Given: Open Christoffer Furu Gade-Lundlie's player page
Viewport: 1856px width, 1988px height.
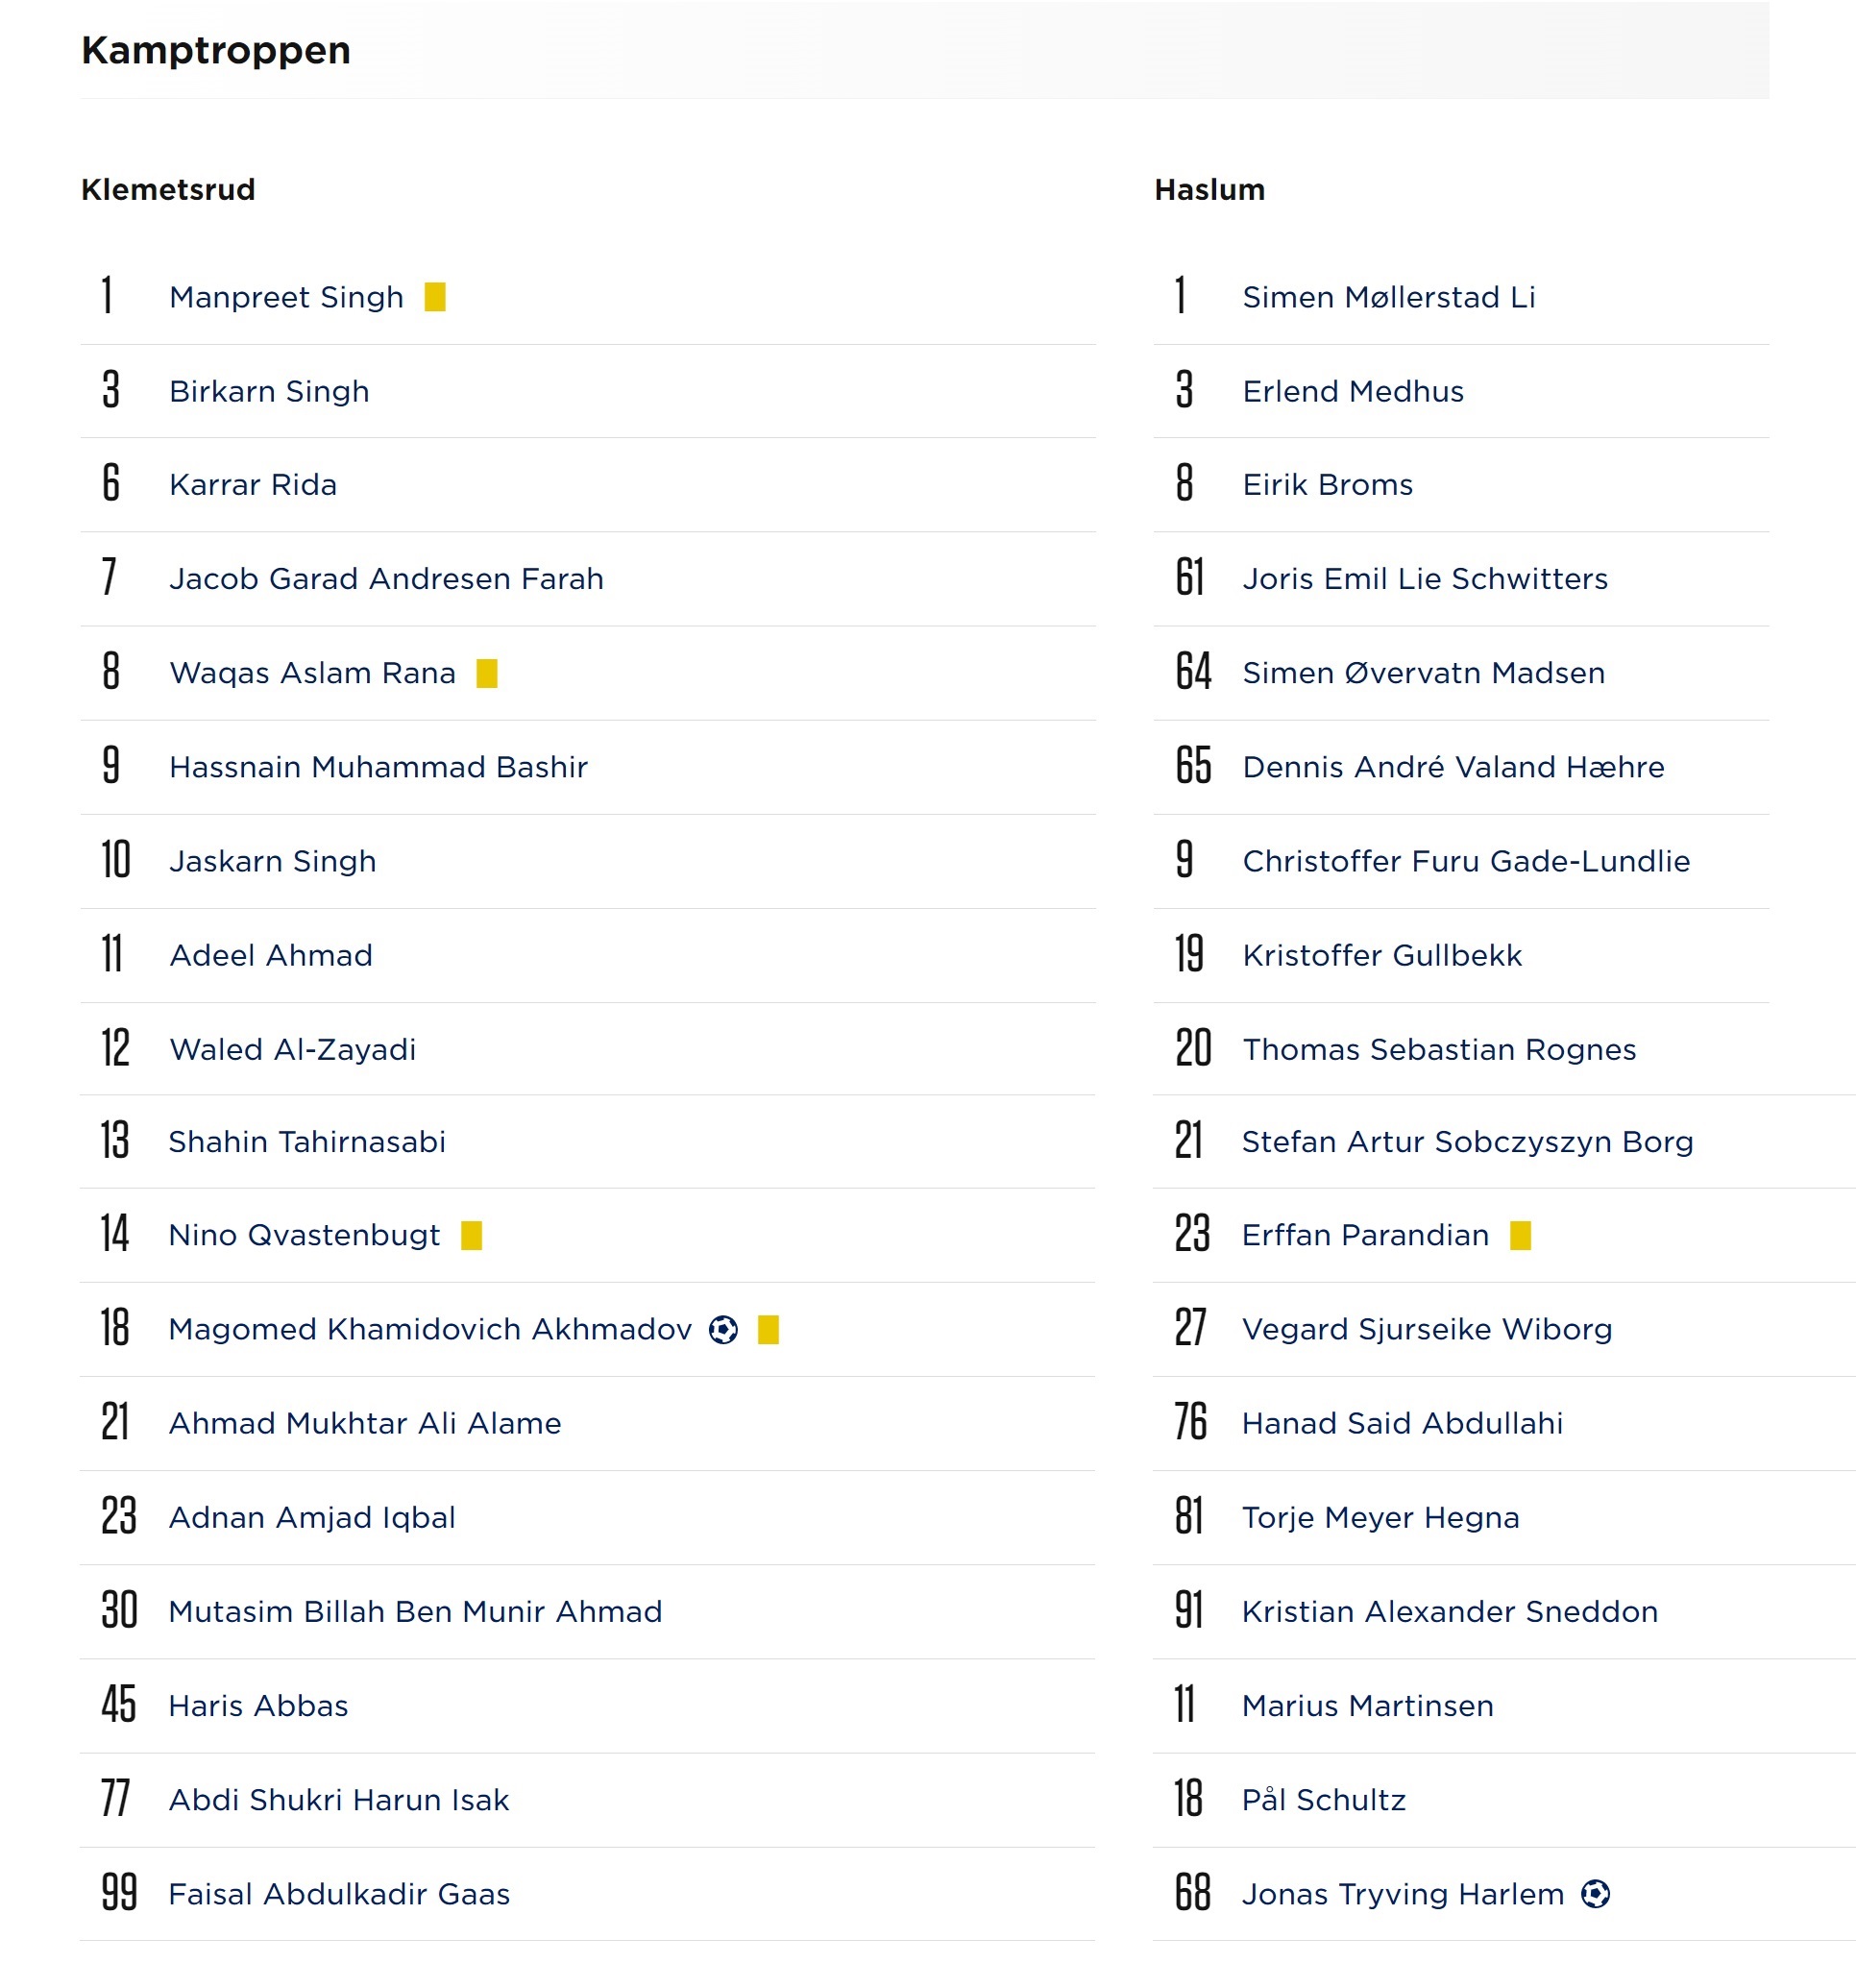Looking at the screenshot, I should (x=1466, y=861).
